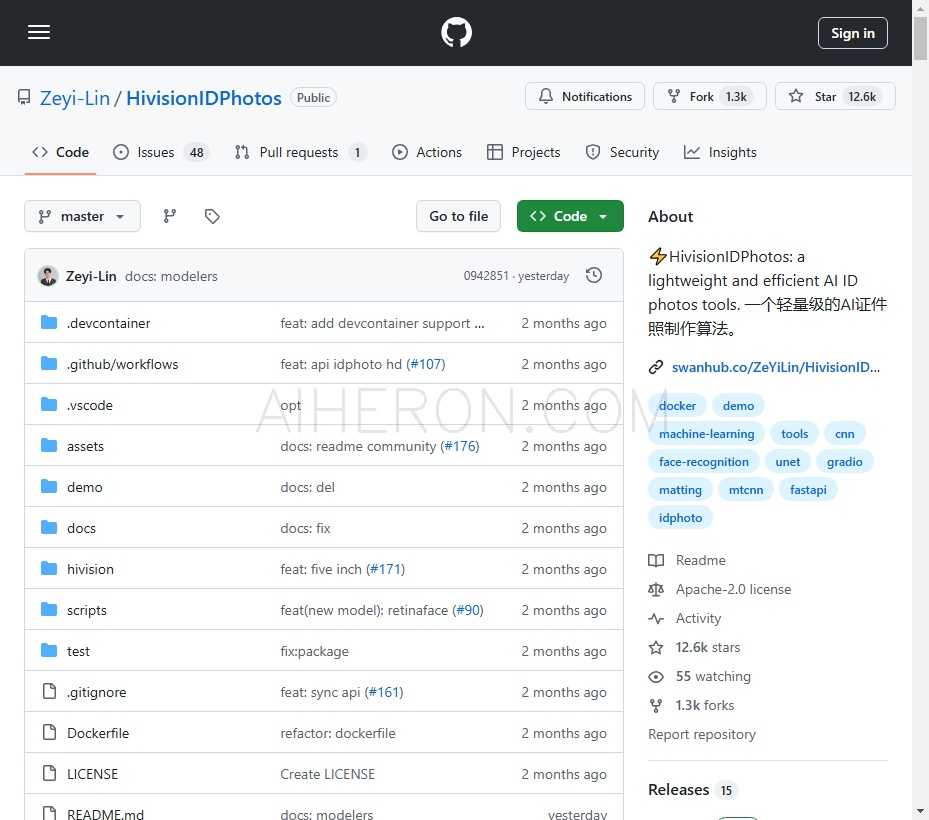Select the fastapi topic tag
This screenshot has height=820, width=929.
point(808,489)
